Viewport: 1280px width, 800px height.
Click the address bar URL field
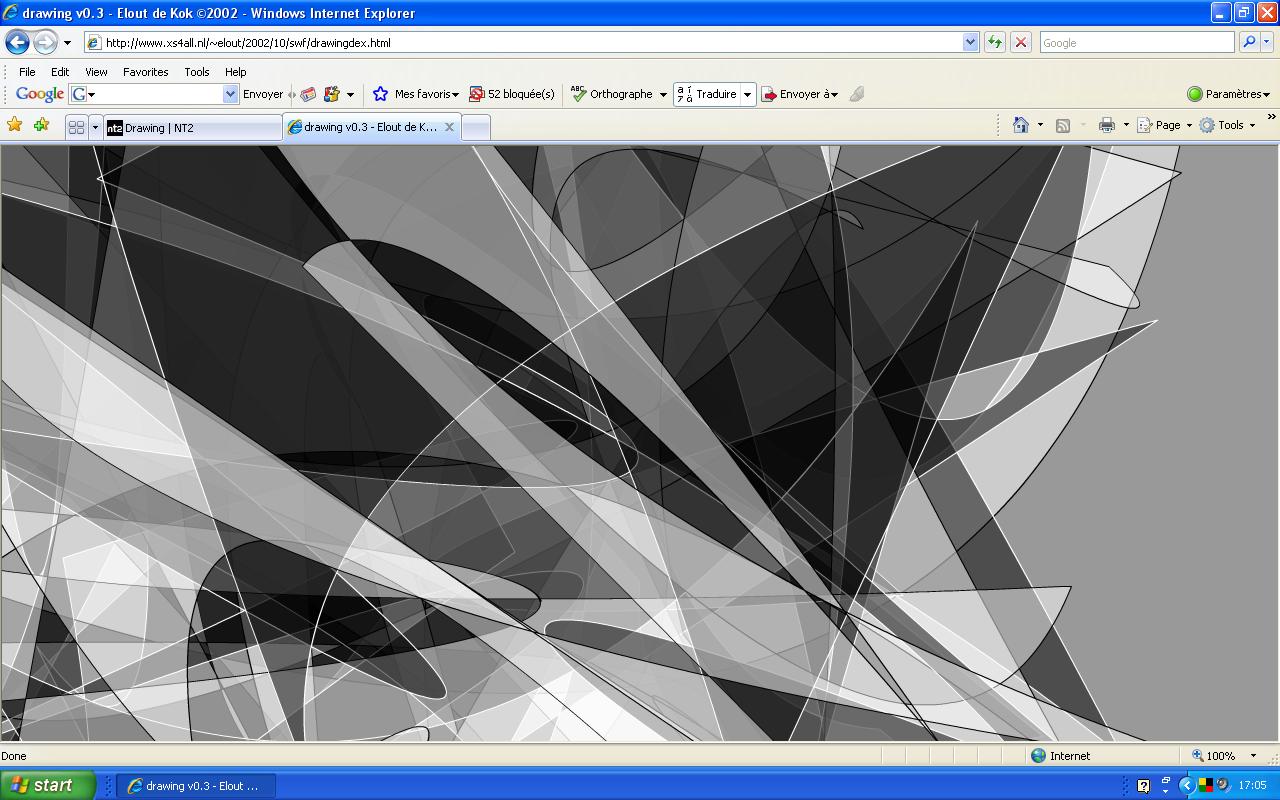click(522, 43)
